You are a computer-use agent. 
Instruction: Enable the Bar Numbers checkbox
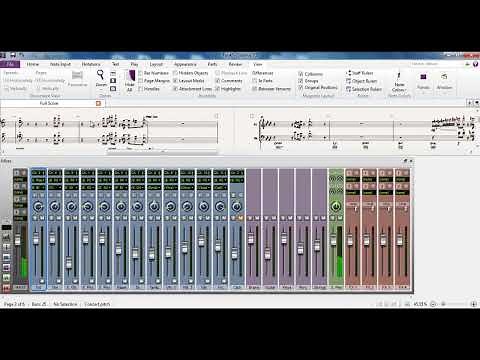140,73
